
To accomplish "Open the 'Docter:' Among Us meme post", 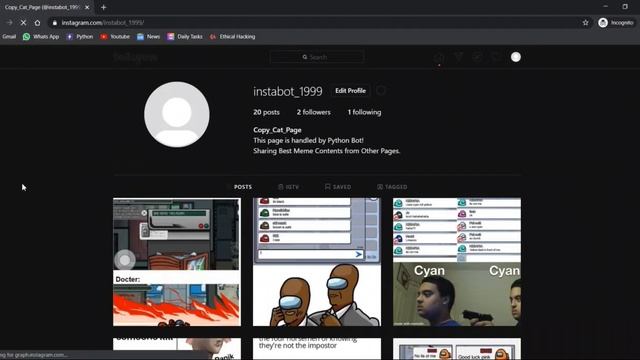I will click(x=177, y=262).
